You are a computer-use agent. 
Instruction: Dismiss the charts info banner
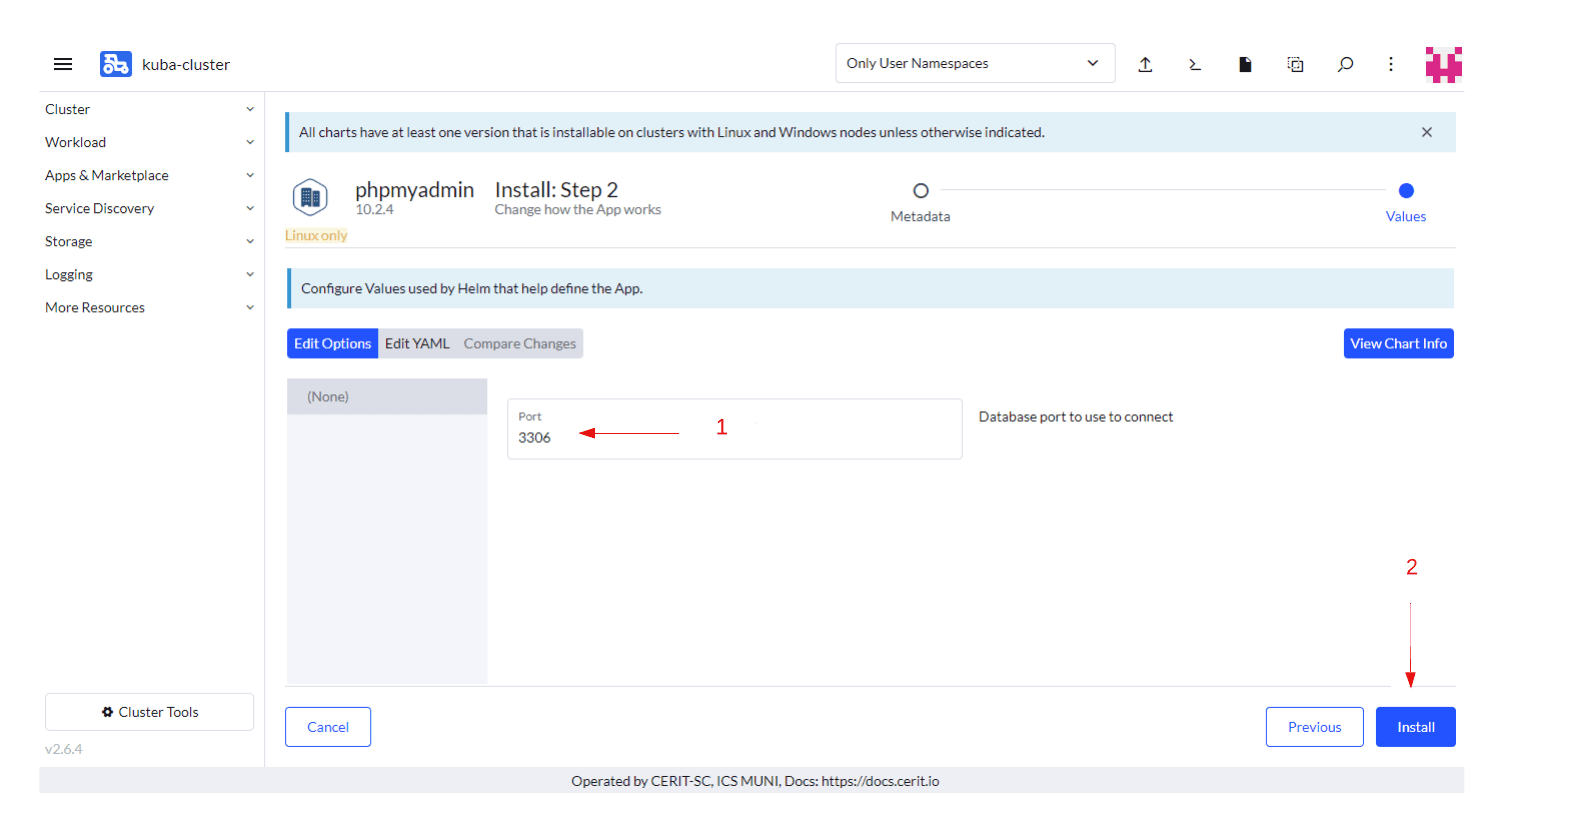[x=1426, y=132]
